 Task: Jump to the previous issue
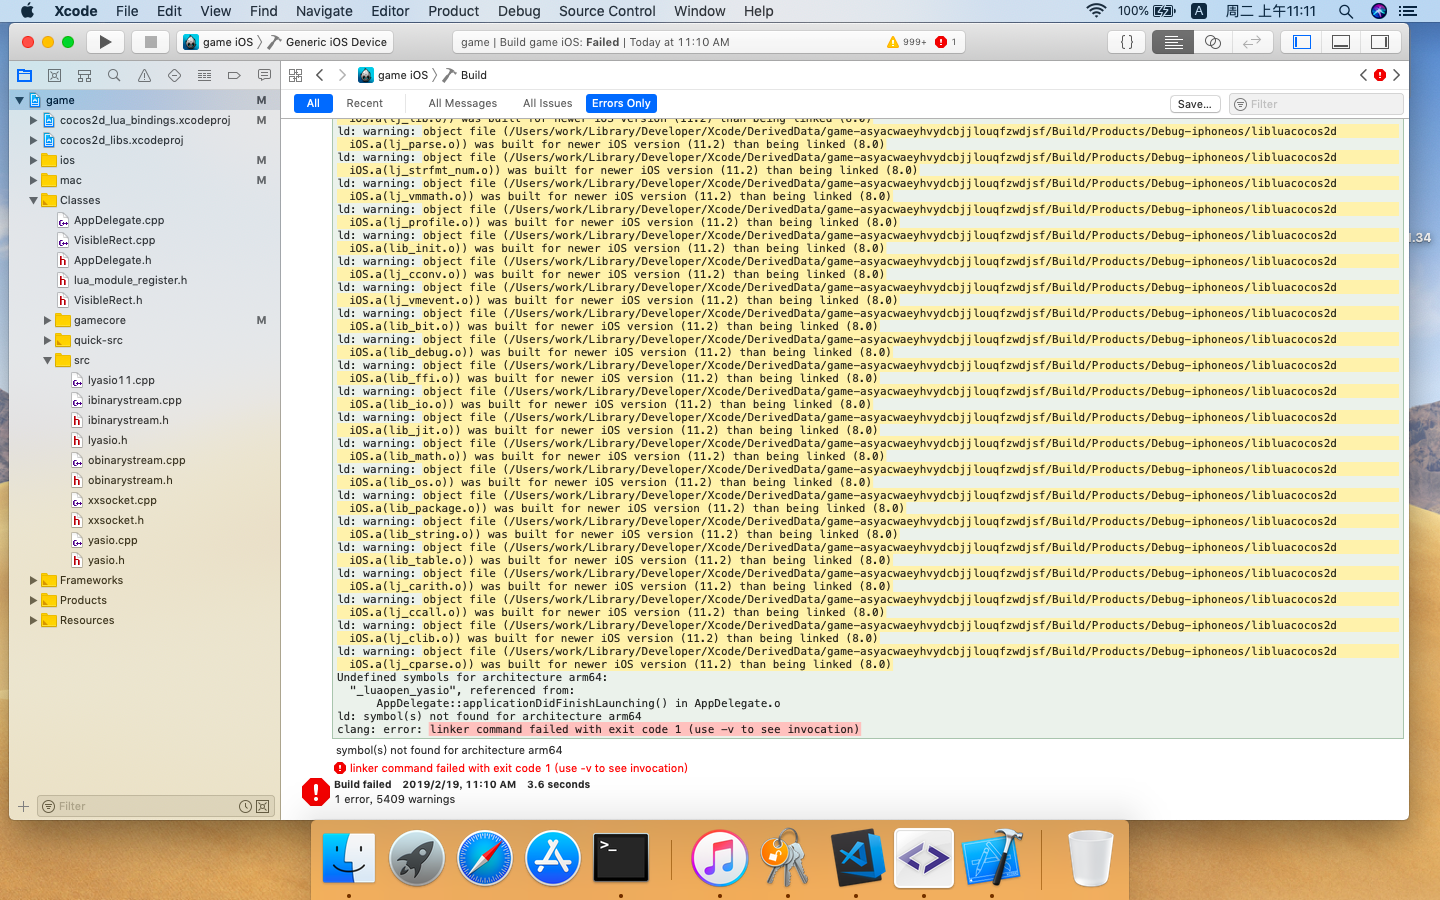pyautogui.click(x=1363, y=75)
